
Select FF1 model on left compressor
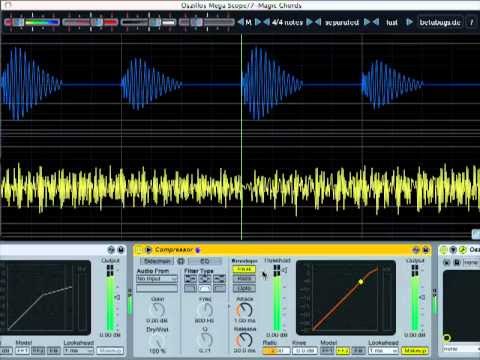click(x=22, y=351)
